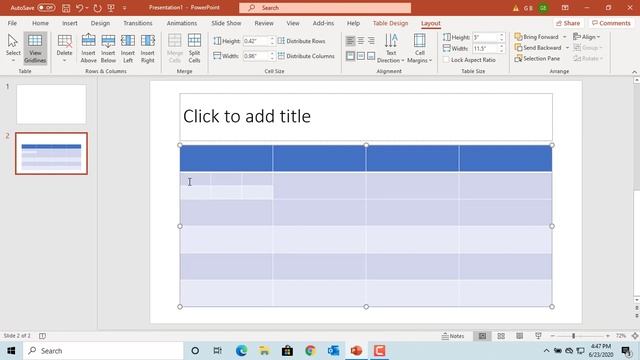640x360 pixels.
Task: Insert a column to the left
Action: tap(128, 48)
